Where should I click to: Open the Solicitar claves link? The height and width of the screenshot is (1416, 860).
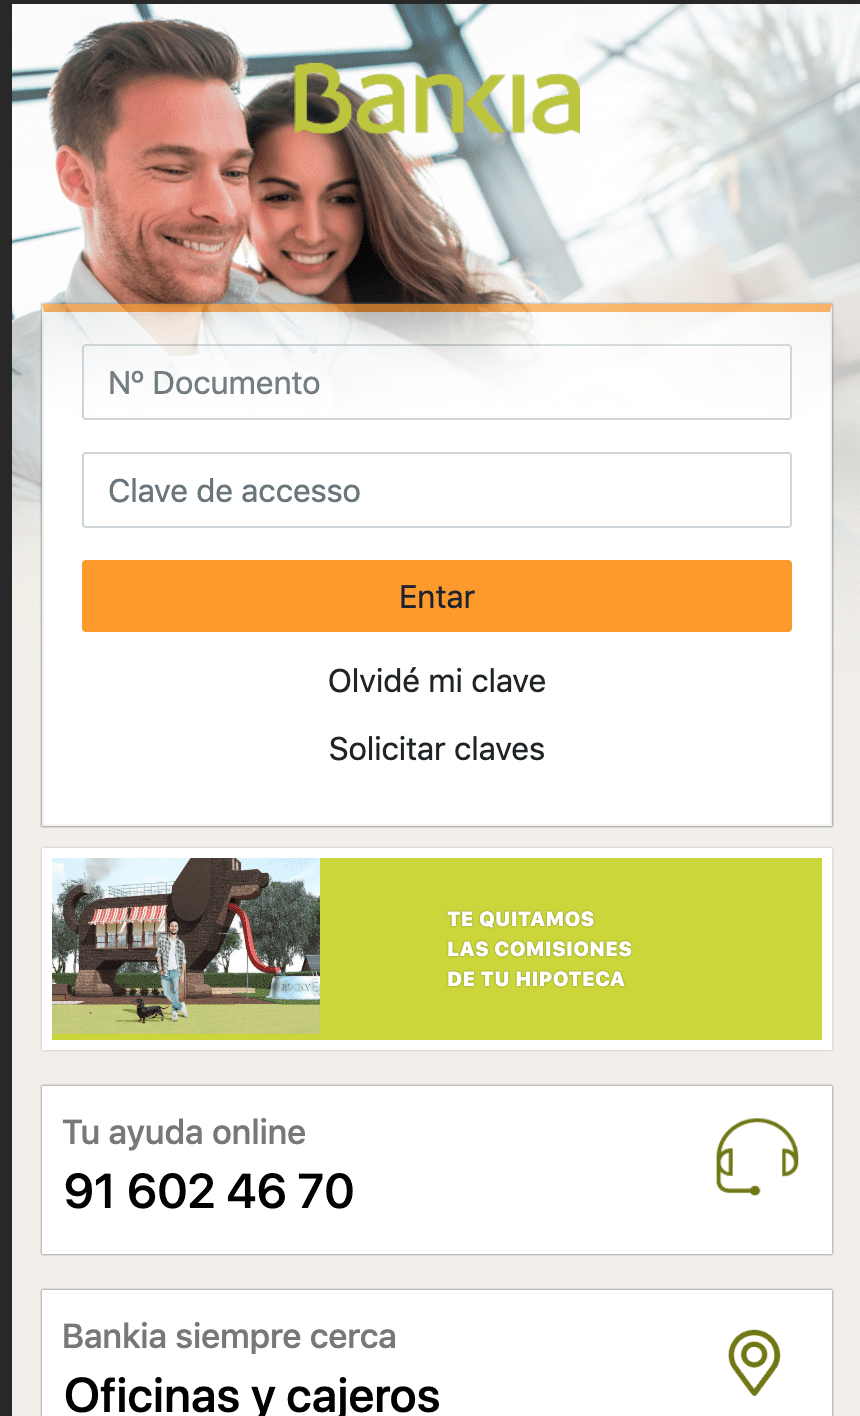click(x=437, y=749)
